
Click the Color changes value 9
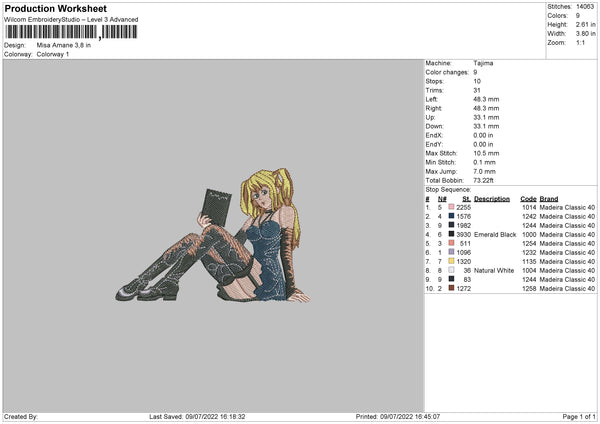(475, 72)
